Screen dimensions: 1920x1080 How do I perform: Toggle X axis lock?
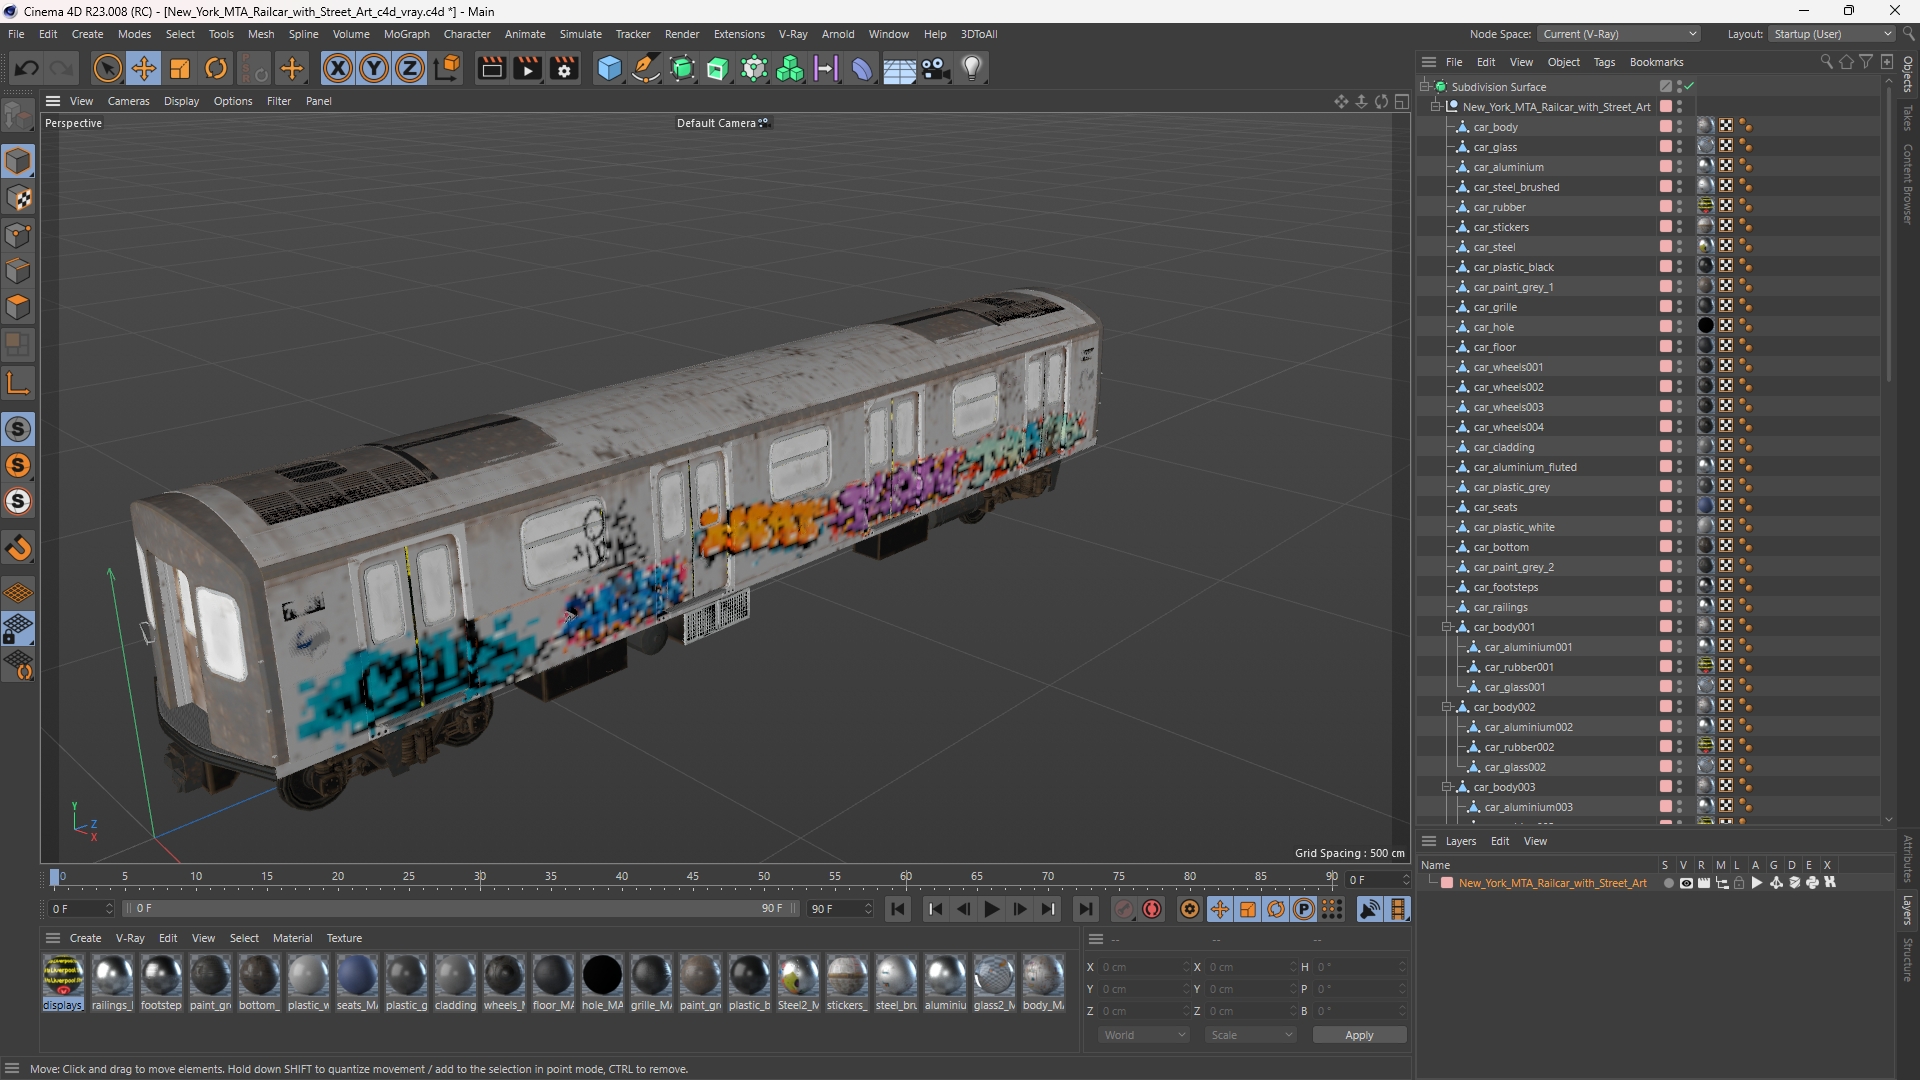[338, 68]
